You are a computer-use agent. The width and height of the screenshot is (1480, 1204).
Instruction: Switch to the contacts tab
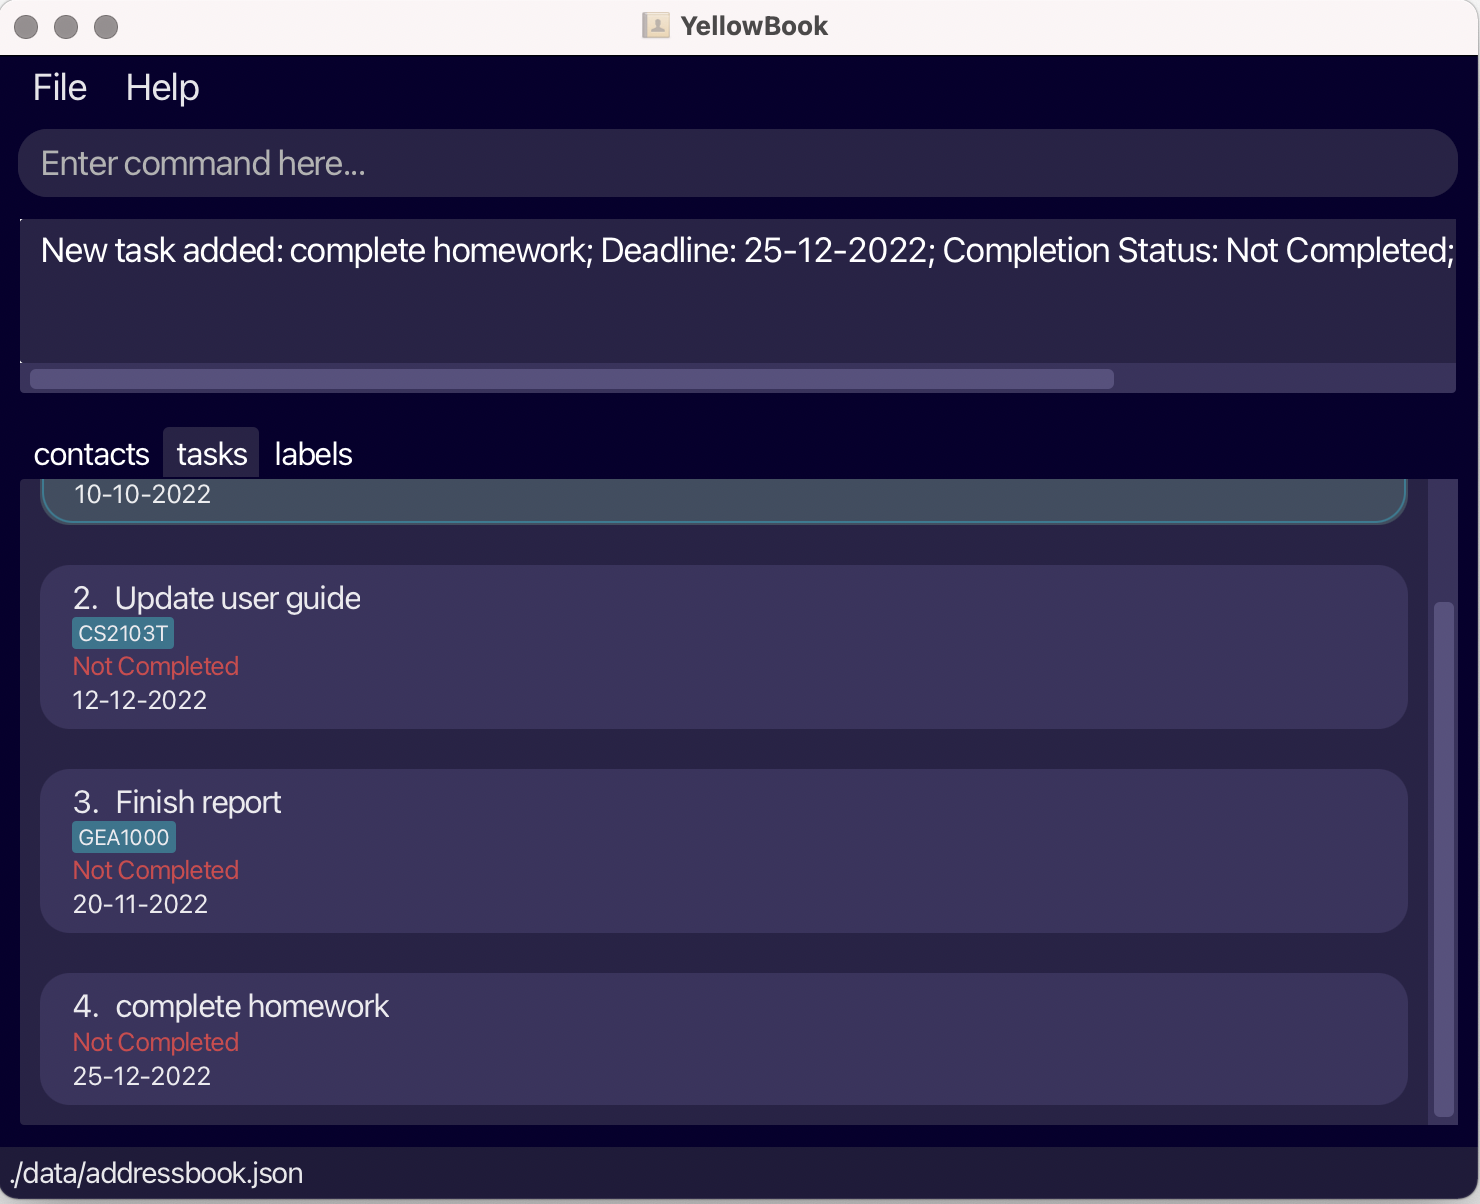91,454
